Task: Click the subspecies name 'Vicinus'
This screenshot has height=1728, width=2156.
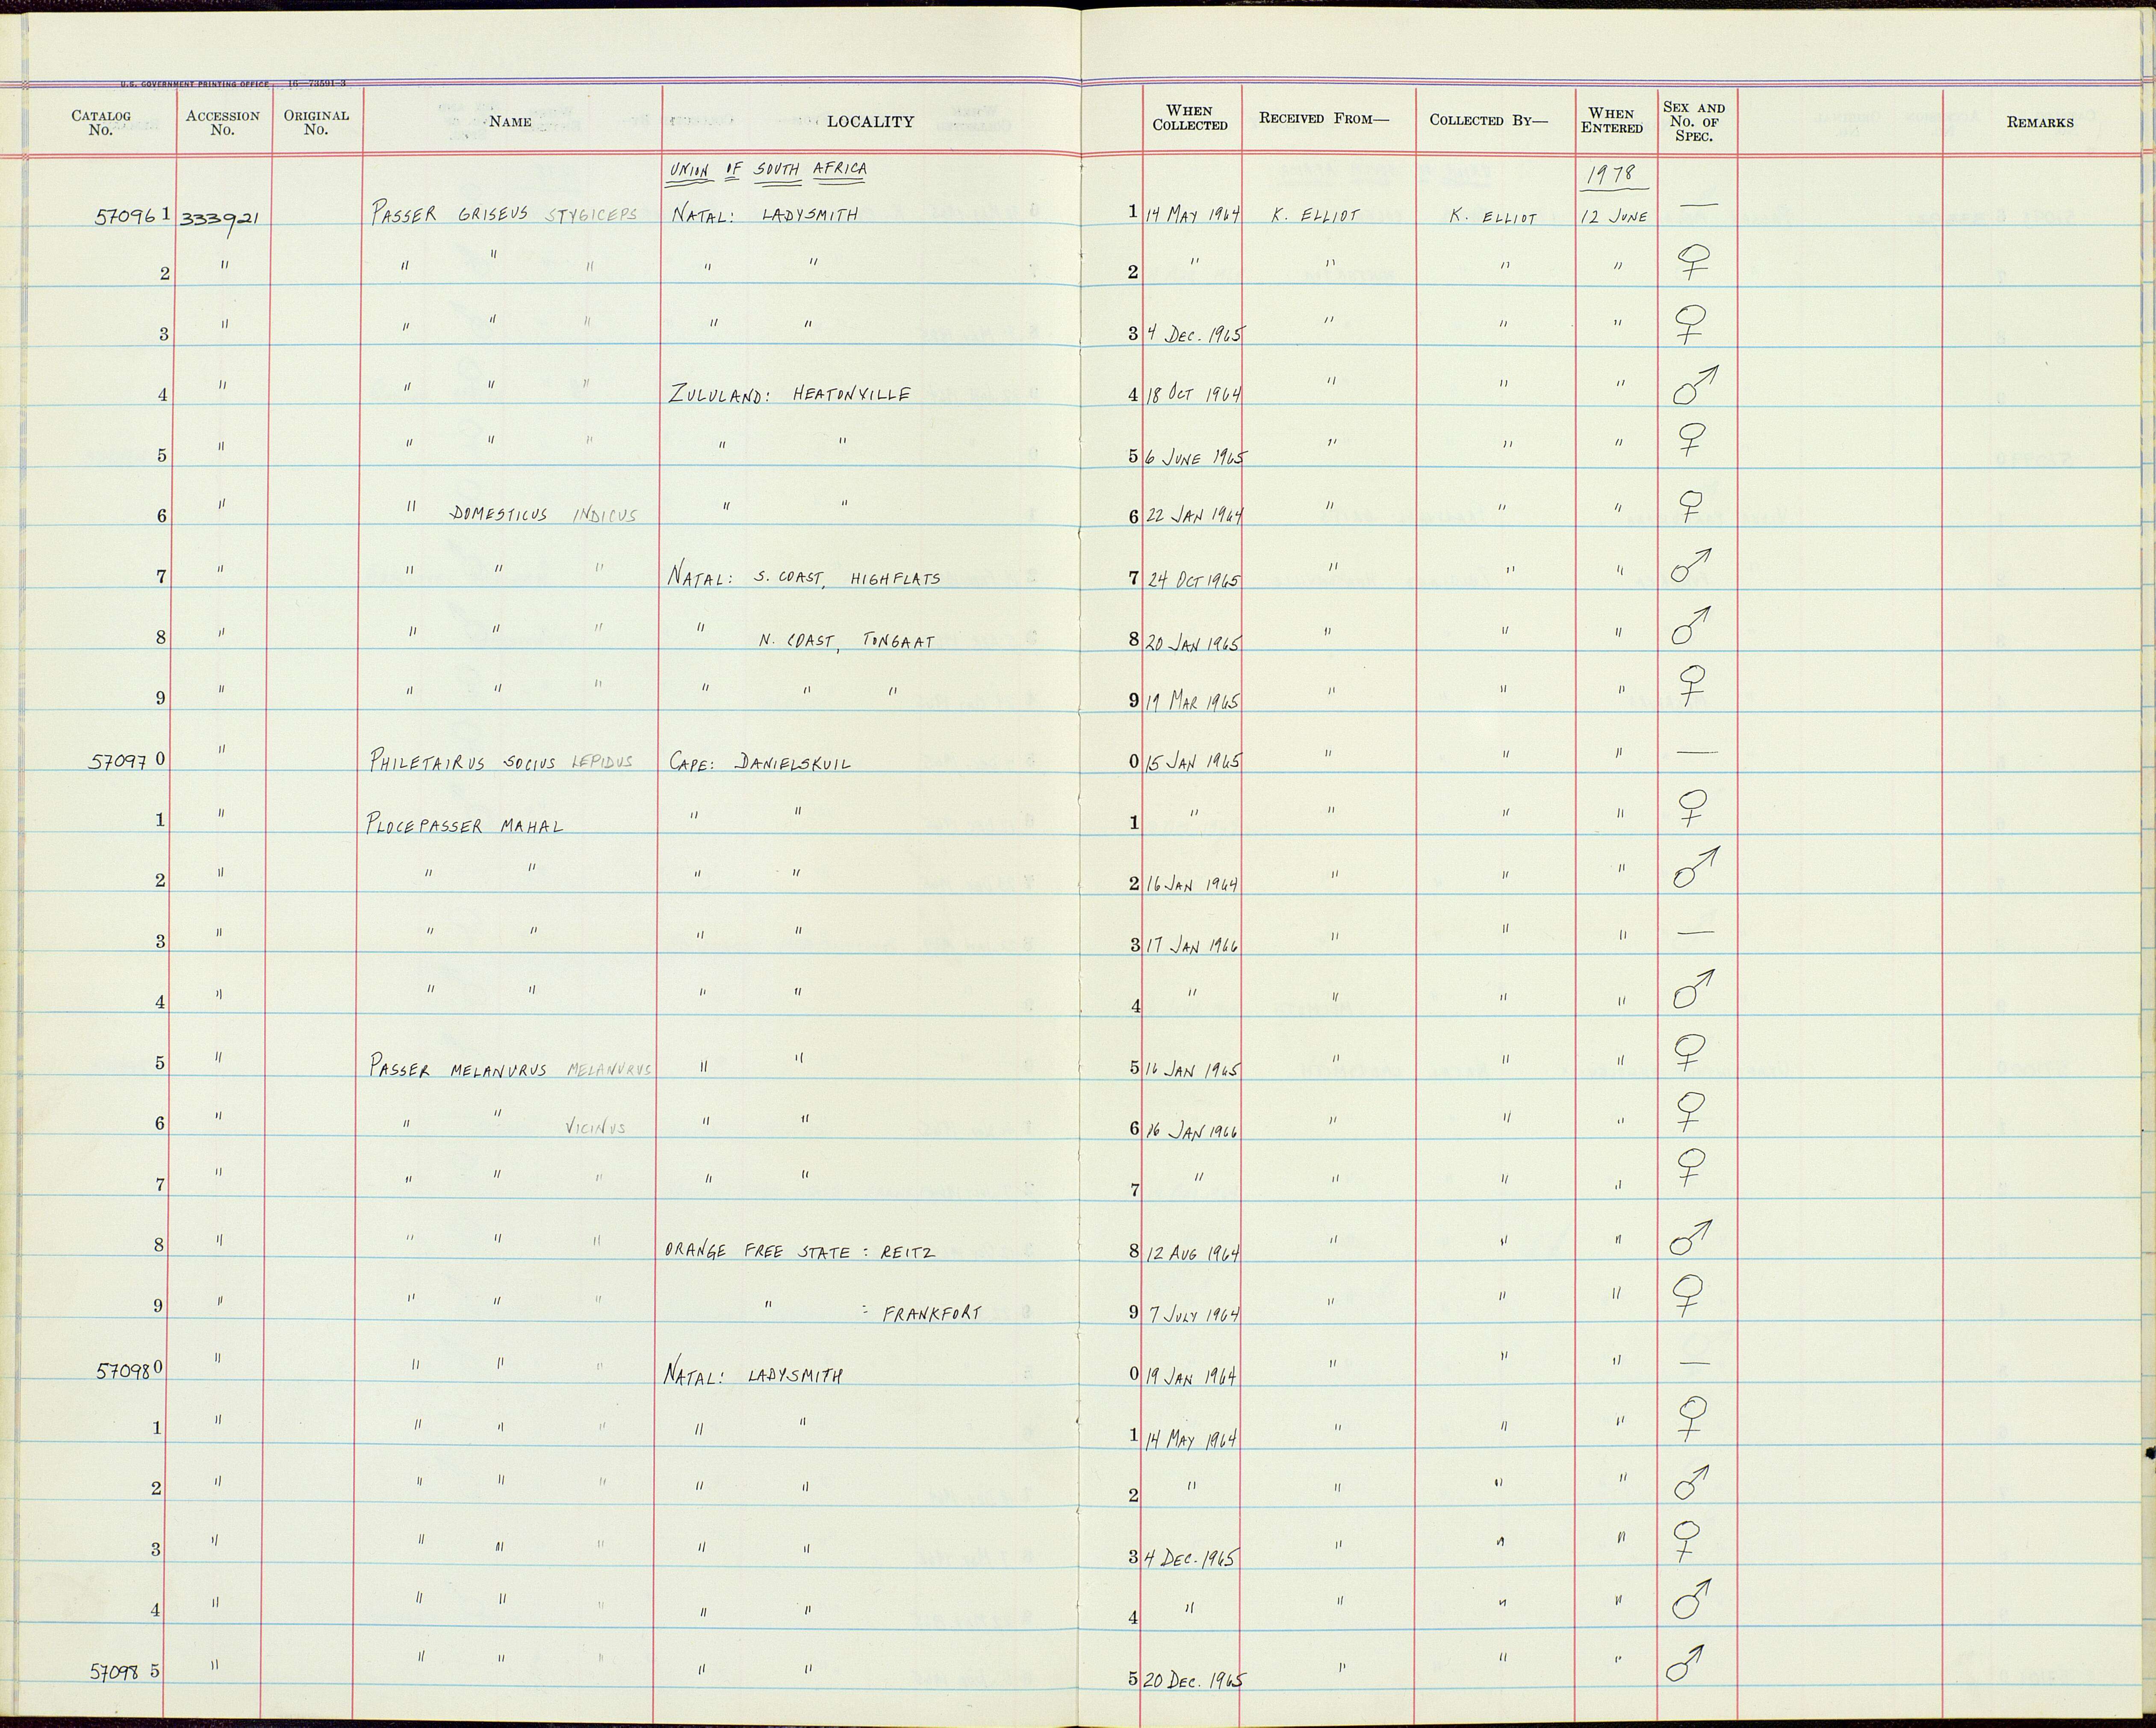Action: 595,1127
